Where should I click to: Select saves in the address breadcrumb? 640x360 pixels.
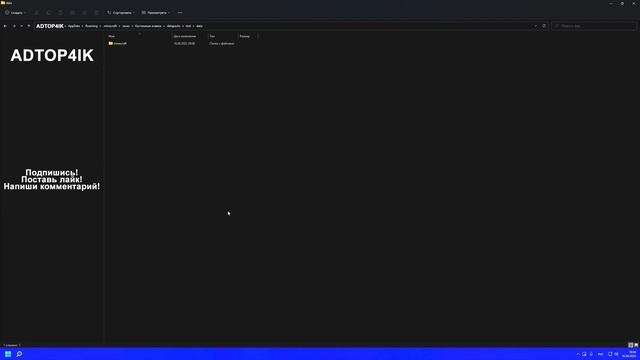pyautogui.click(x=126, y=26)
